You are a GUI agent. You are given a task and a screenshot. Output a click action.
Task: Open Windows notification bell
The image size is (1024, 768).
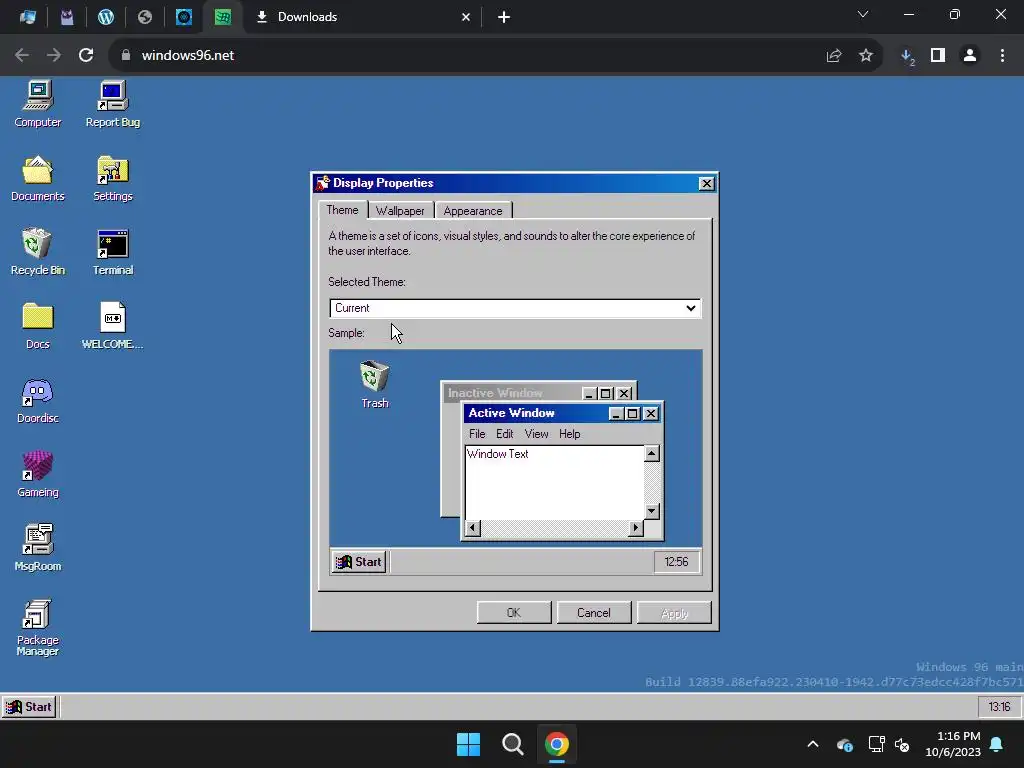point(997,744)
